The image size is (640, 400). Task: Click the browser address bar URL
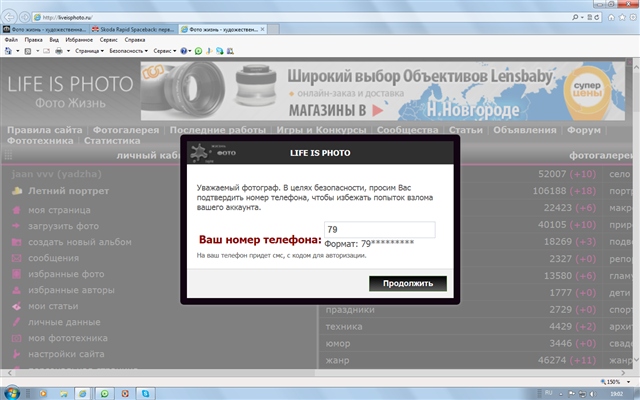[x=100, y=17]
